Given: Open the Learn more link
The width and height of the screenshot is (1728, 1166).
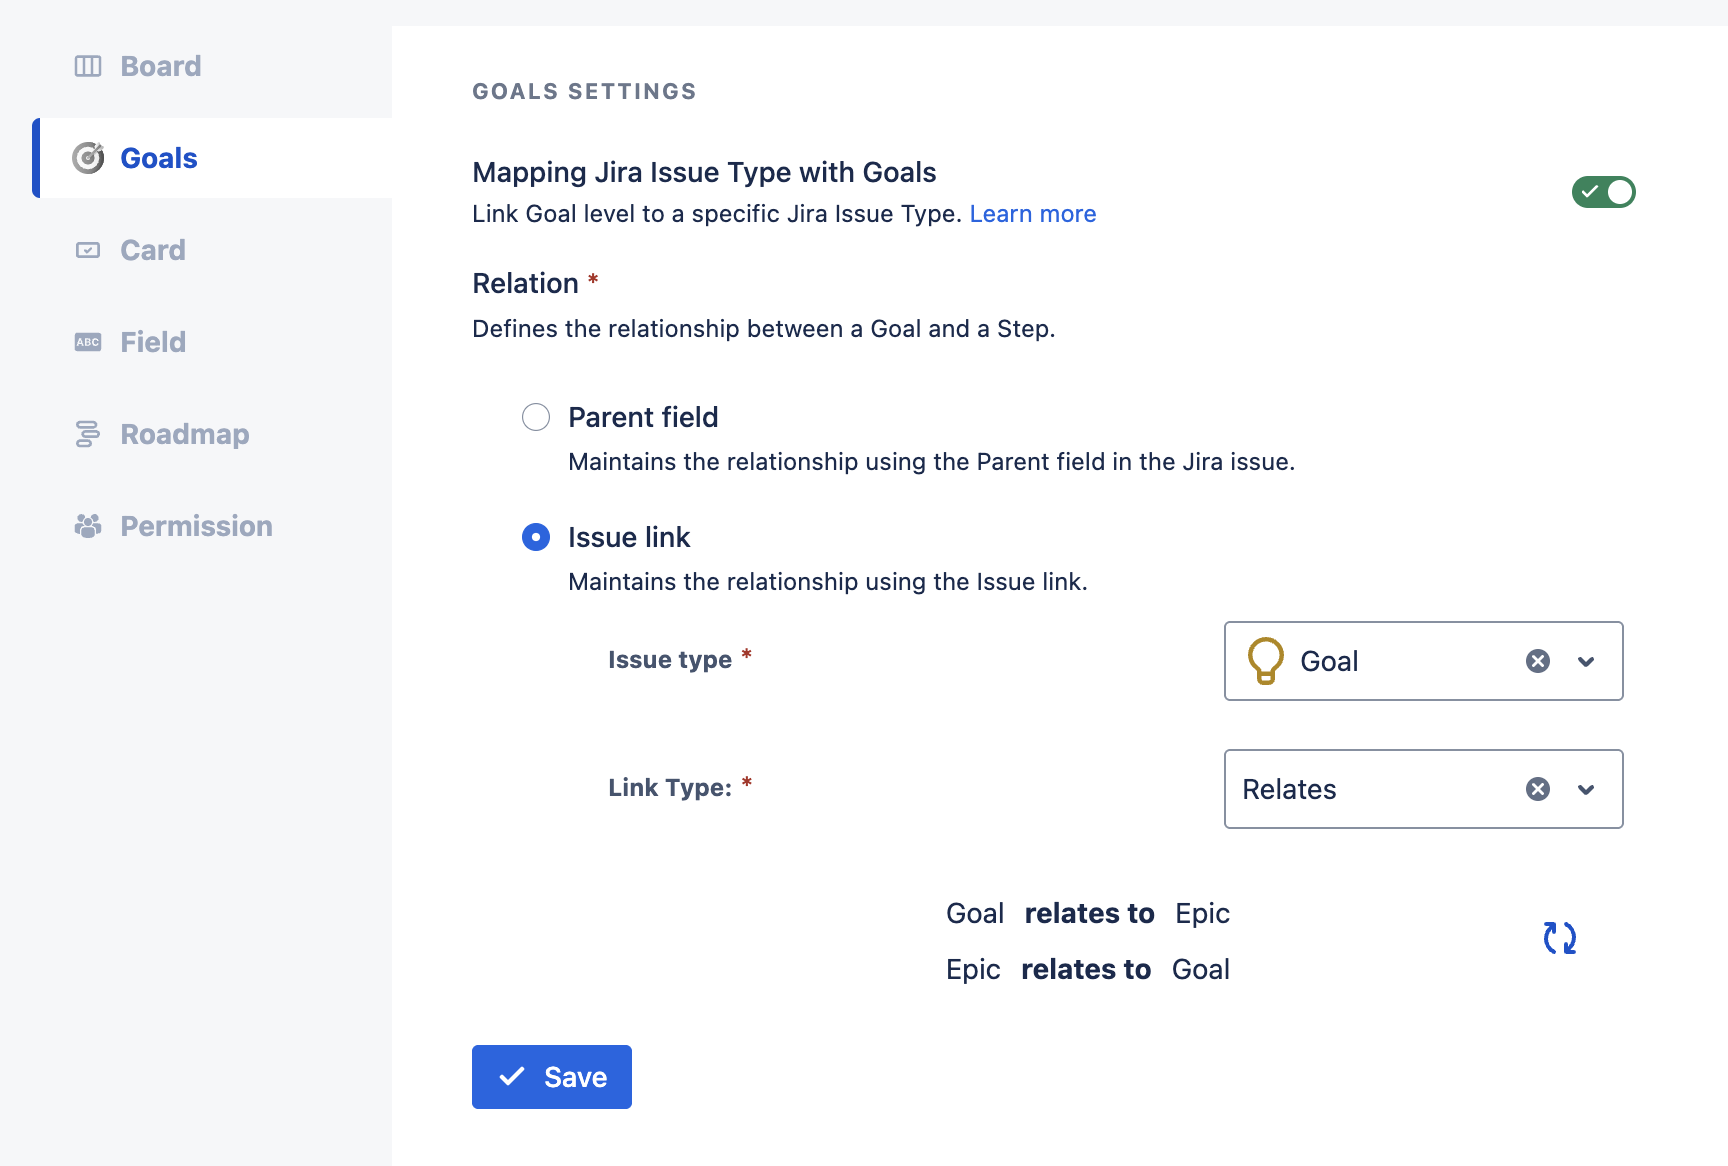Looking at the screenshot, I should (x=1032, y=214).
